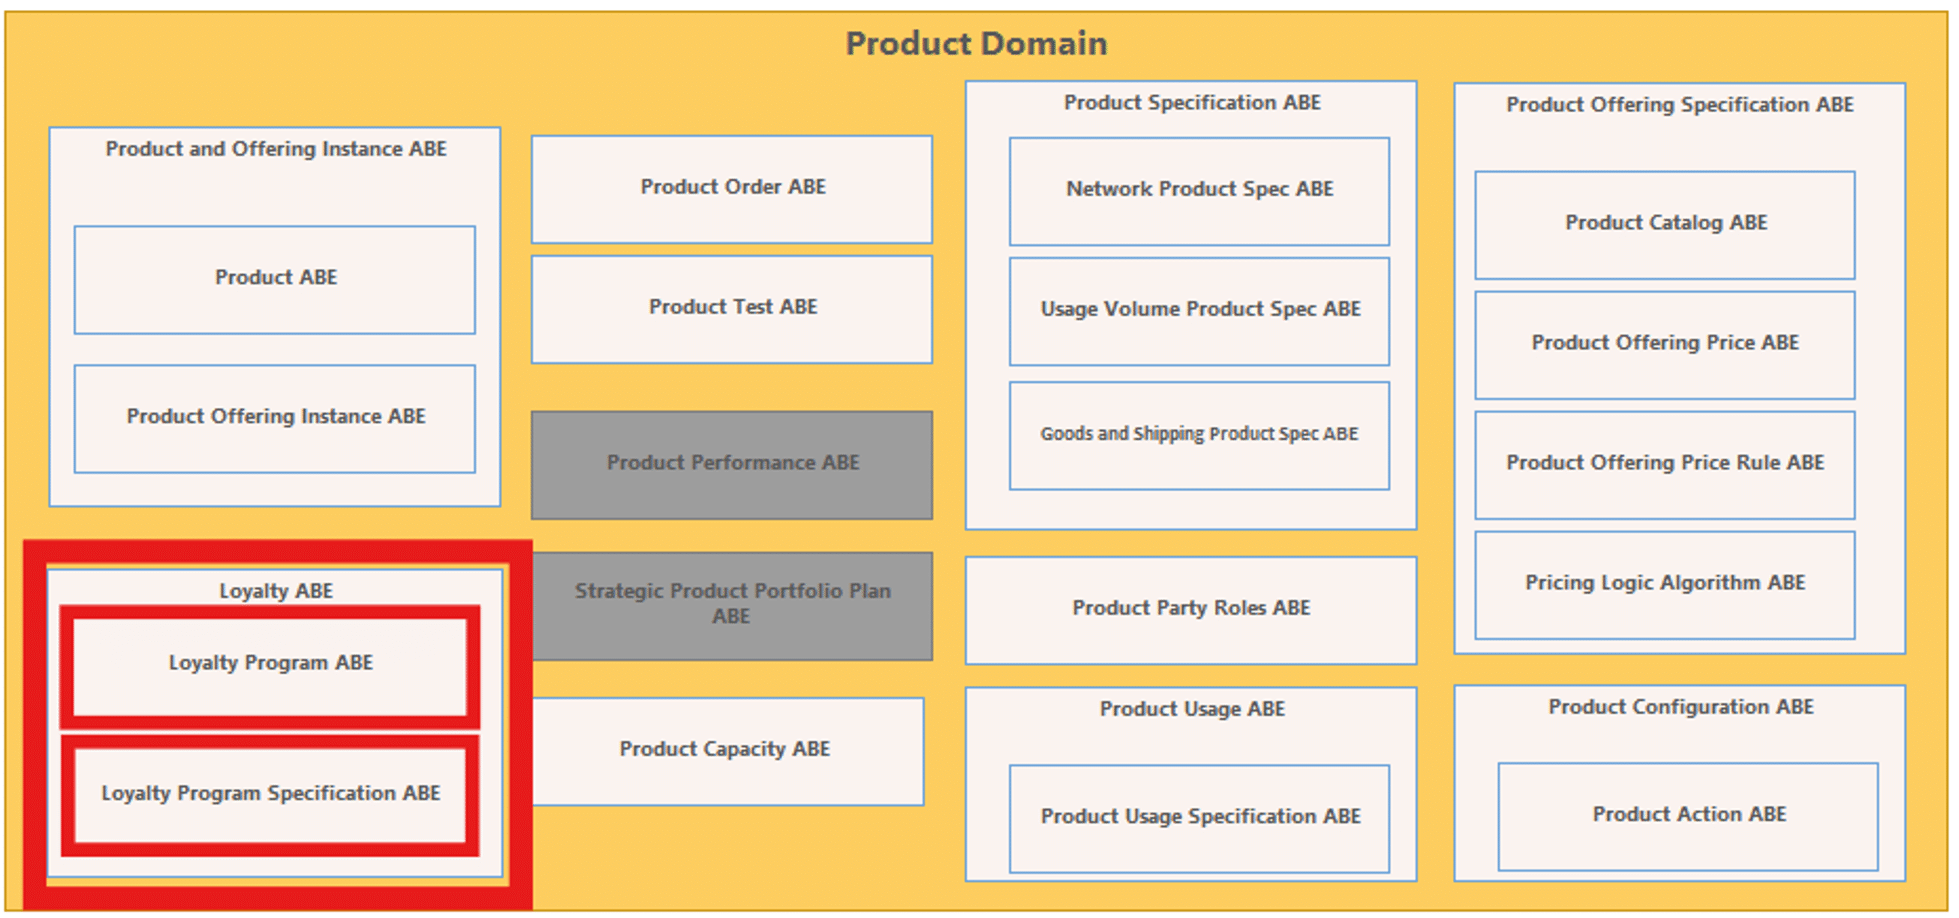Click the Product Specification ABE heading
1959x918 pixels.
(1192, 103)
